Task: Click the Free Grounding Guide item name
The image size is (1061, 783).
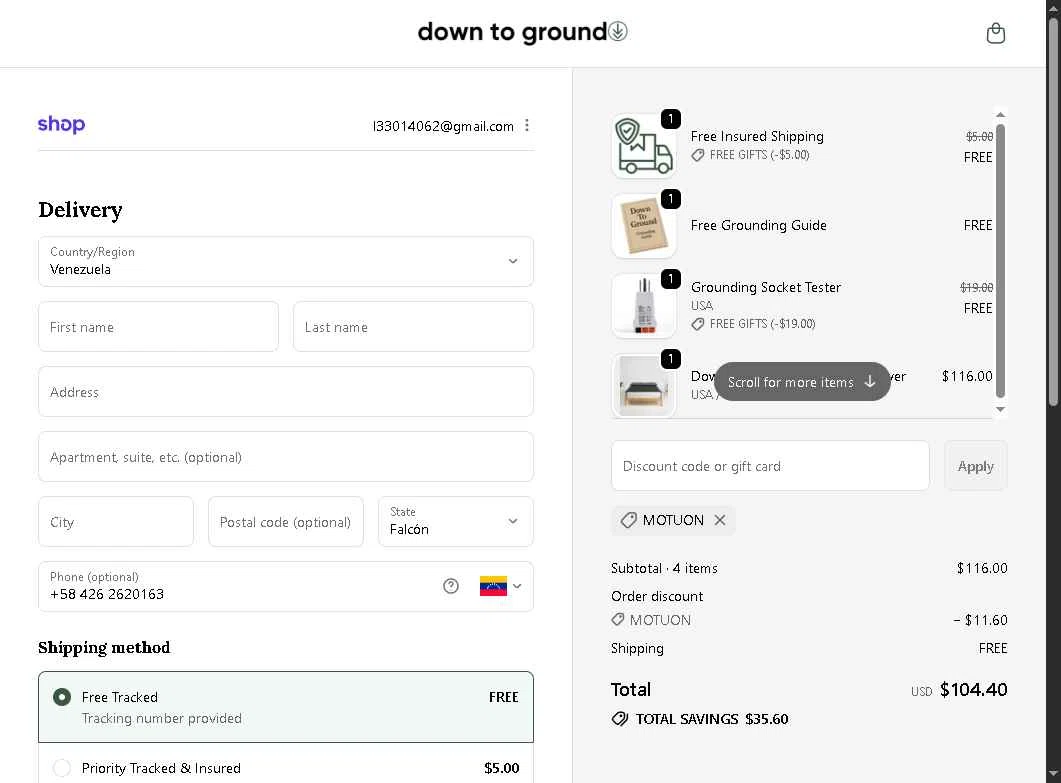Action: pyautogui.click(x=759, y=225)
